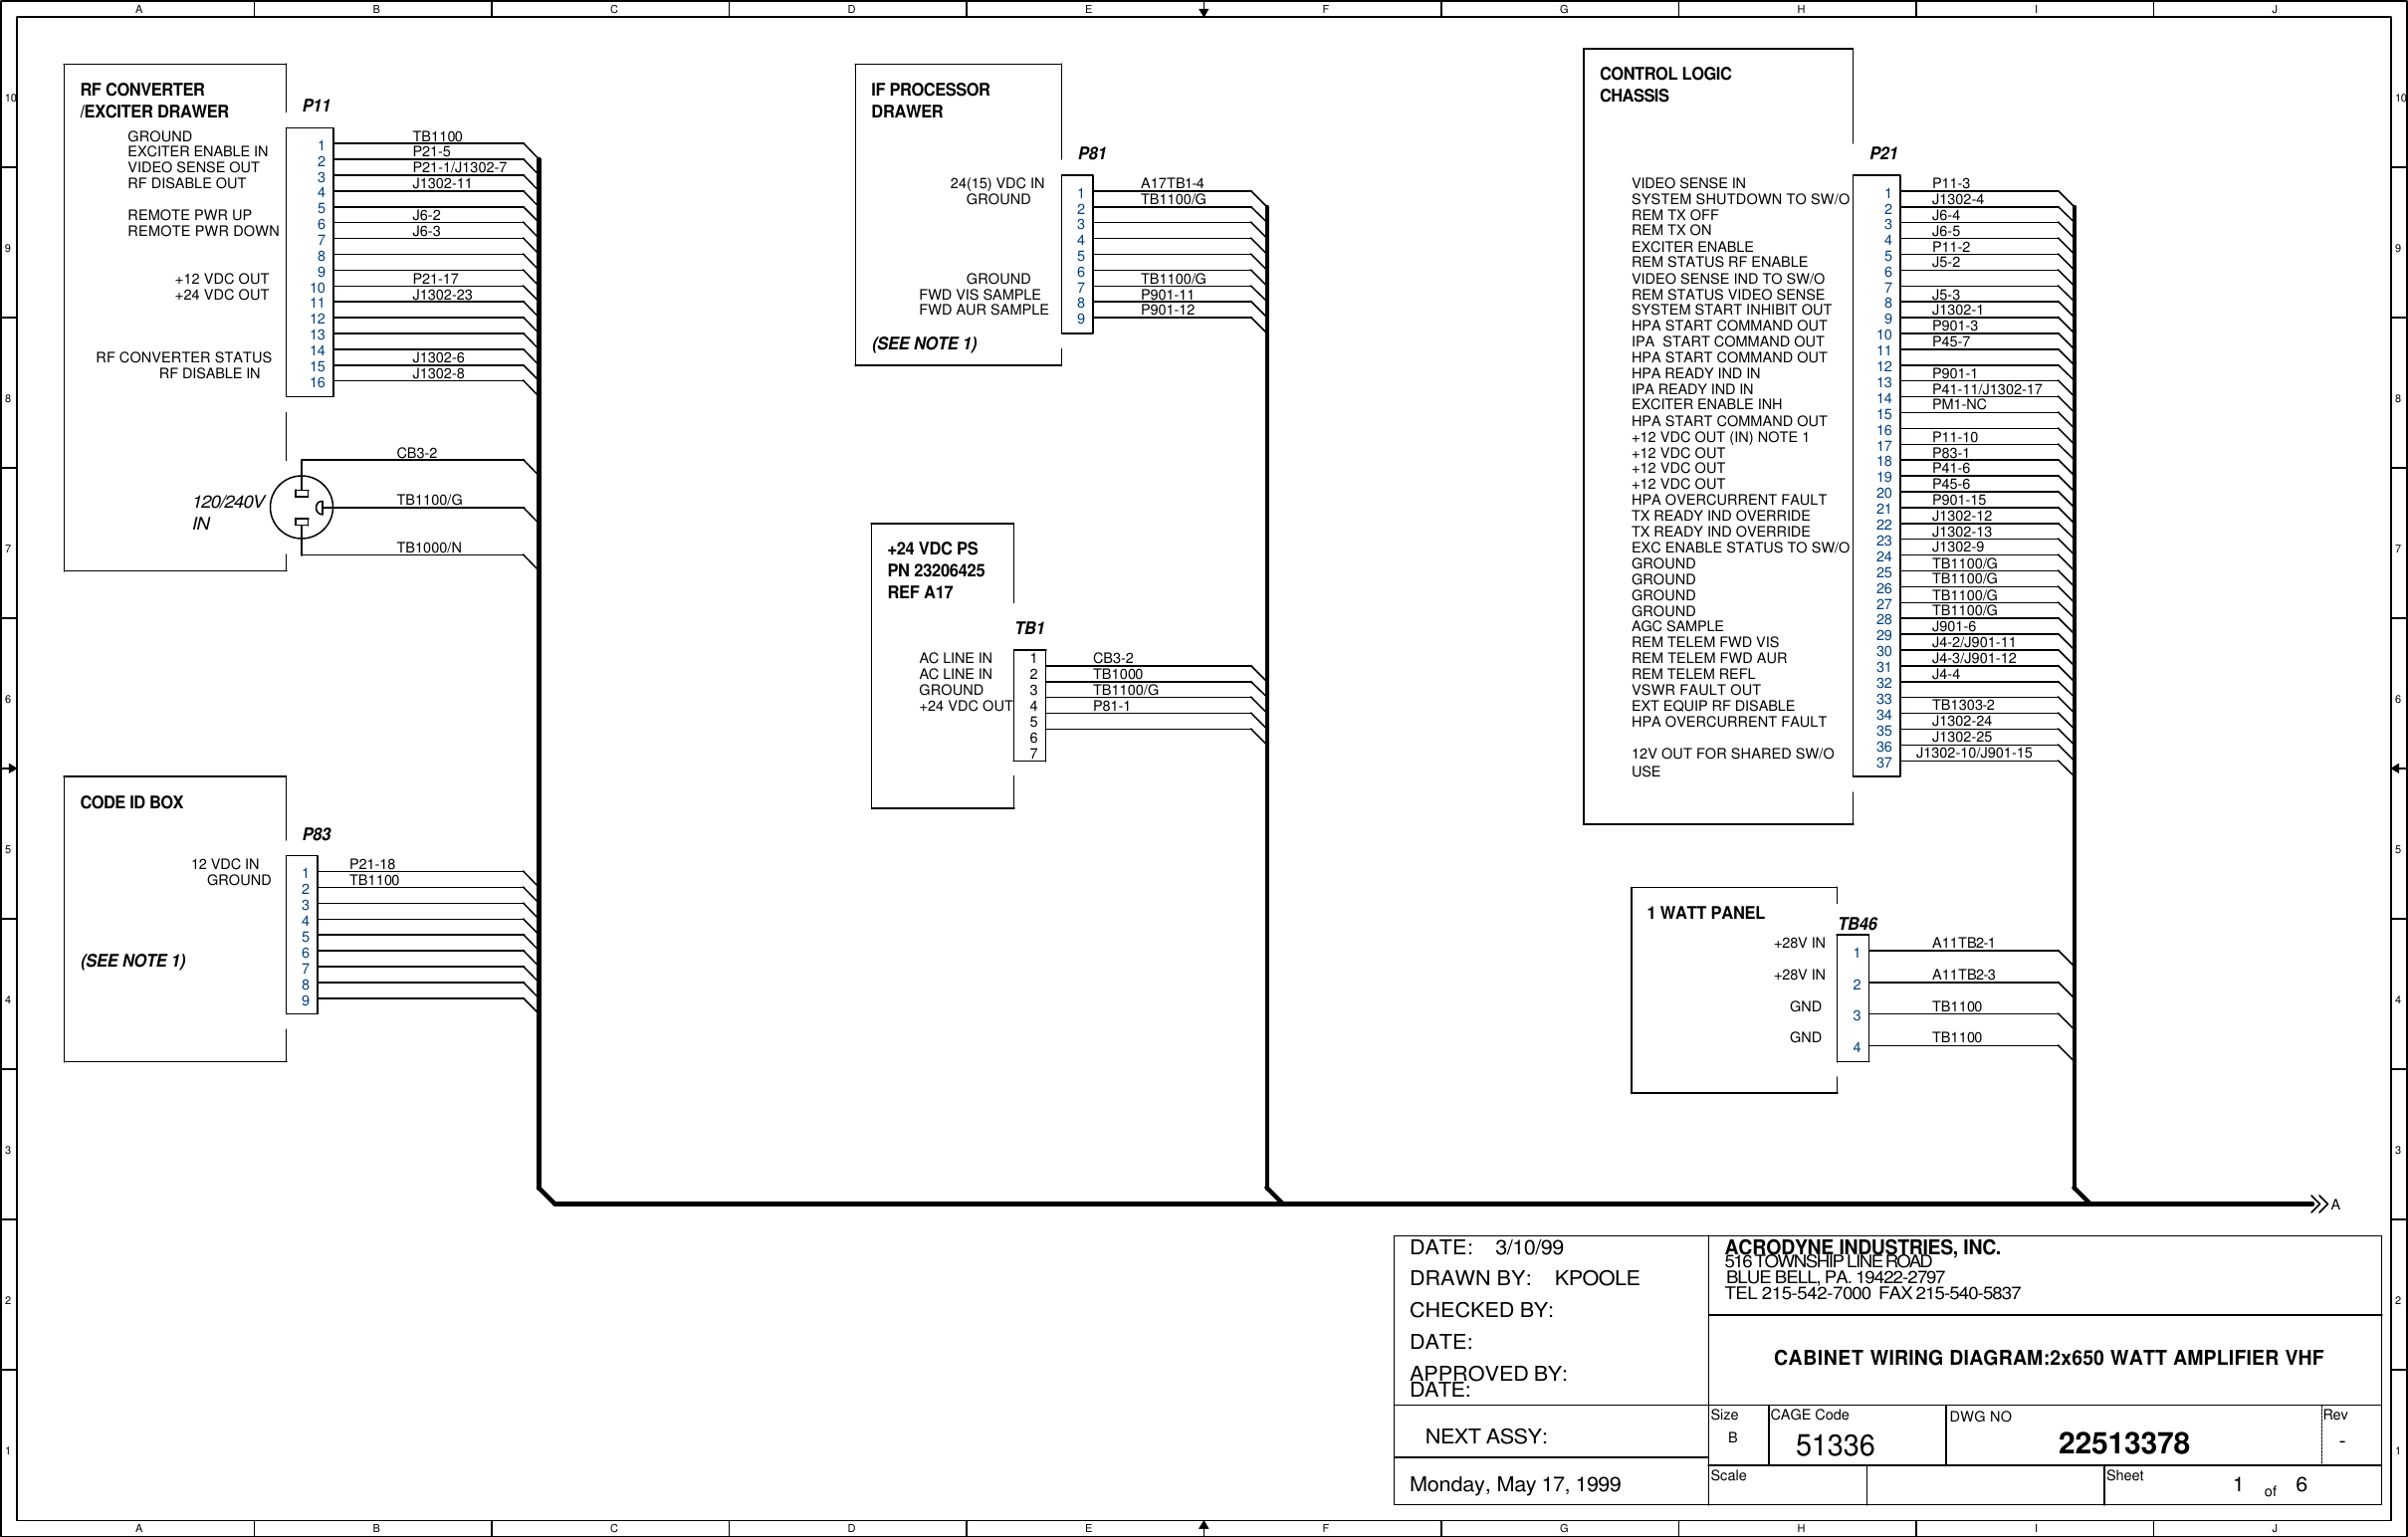Click the top border center arrow marker
Screen dimensions: 2408x1537
1204,11
